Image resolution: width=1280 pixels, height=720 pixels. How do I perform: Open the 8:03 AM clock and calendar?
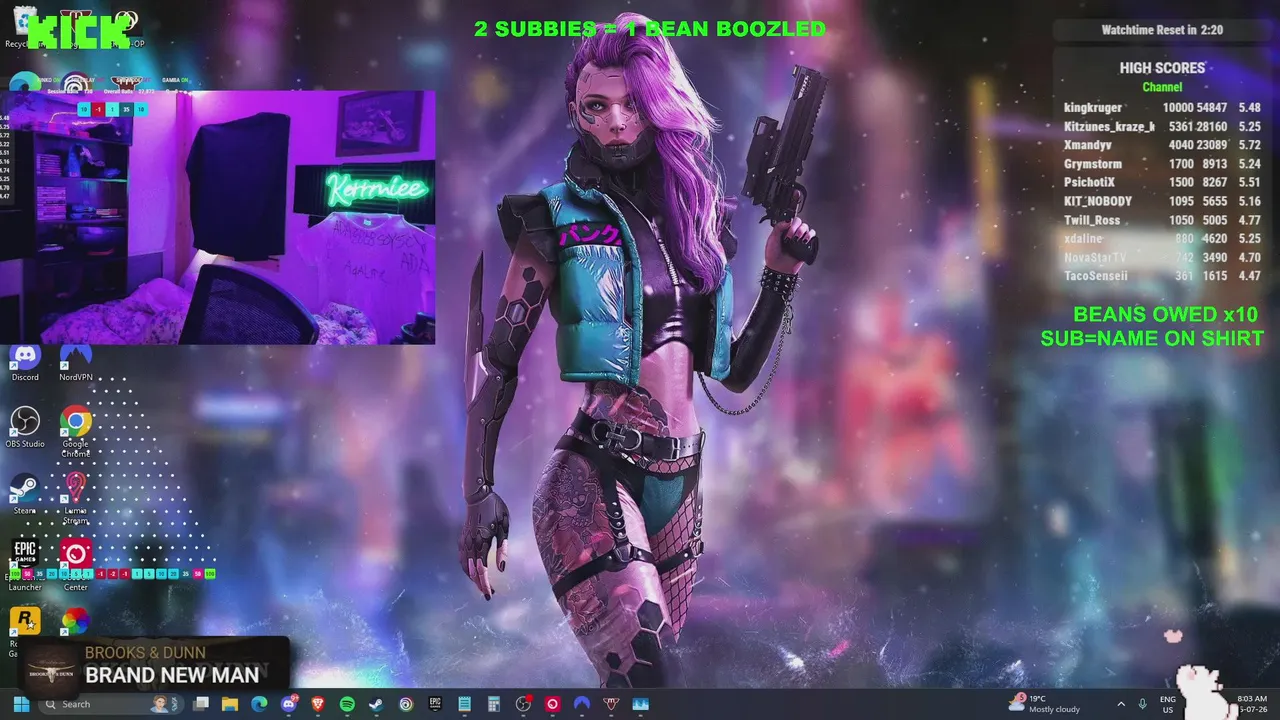[x=1252, y=704]
